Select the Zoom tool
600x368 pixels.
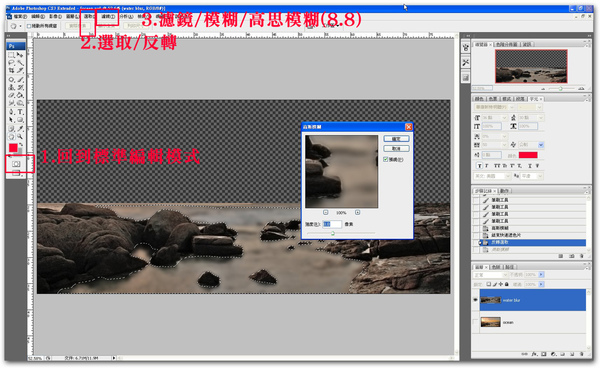[20, 137]
